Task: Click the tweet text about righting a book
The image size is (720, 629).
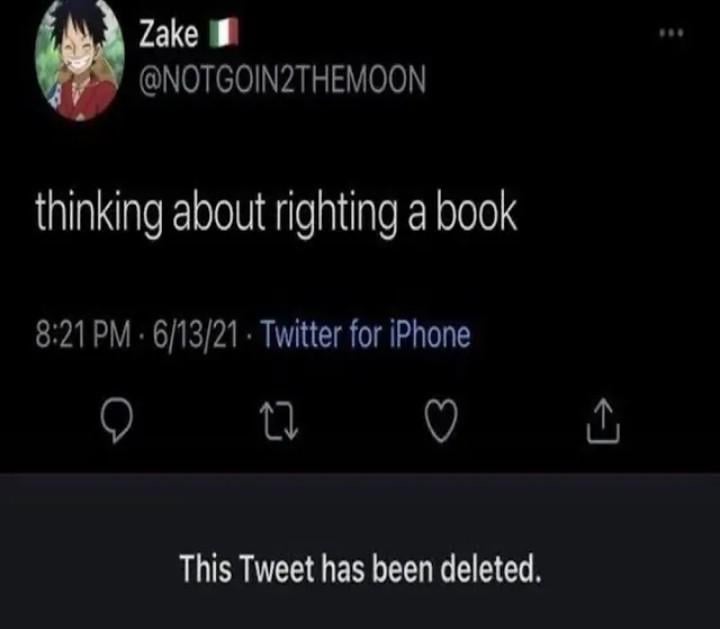Action: pyautogui.click(x=276, y=214)
